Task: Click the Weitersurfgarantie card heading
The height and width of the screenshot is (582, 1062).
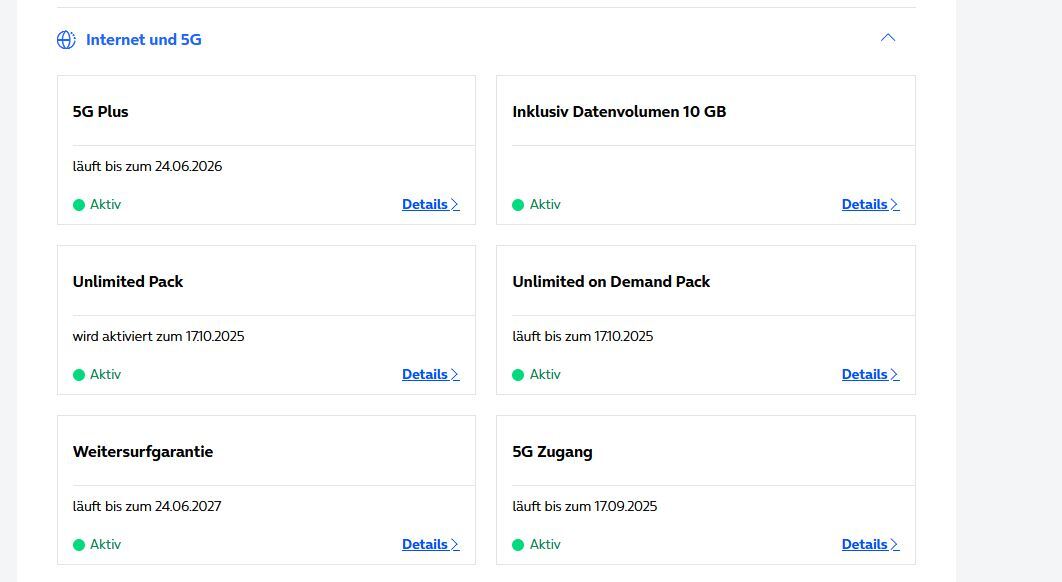Action: point(143,452)
